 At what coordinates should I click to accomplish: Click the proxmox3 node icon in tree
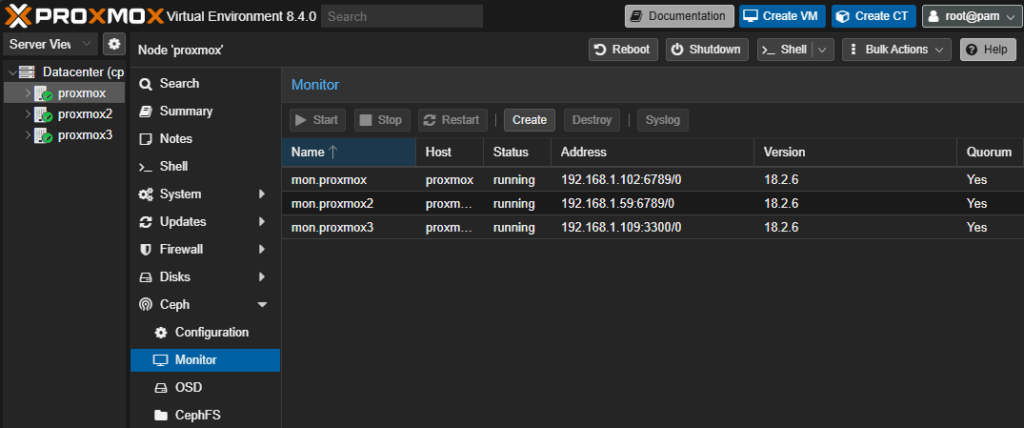pyautogui.click(x=43, y=136)
